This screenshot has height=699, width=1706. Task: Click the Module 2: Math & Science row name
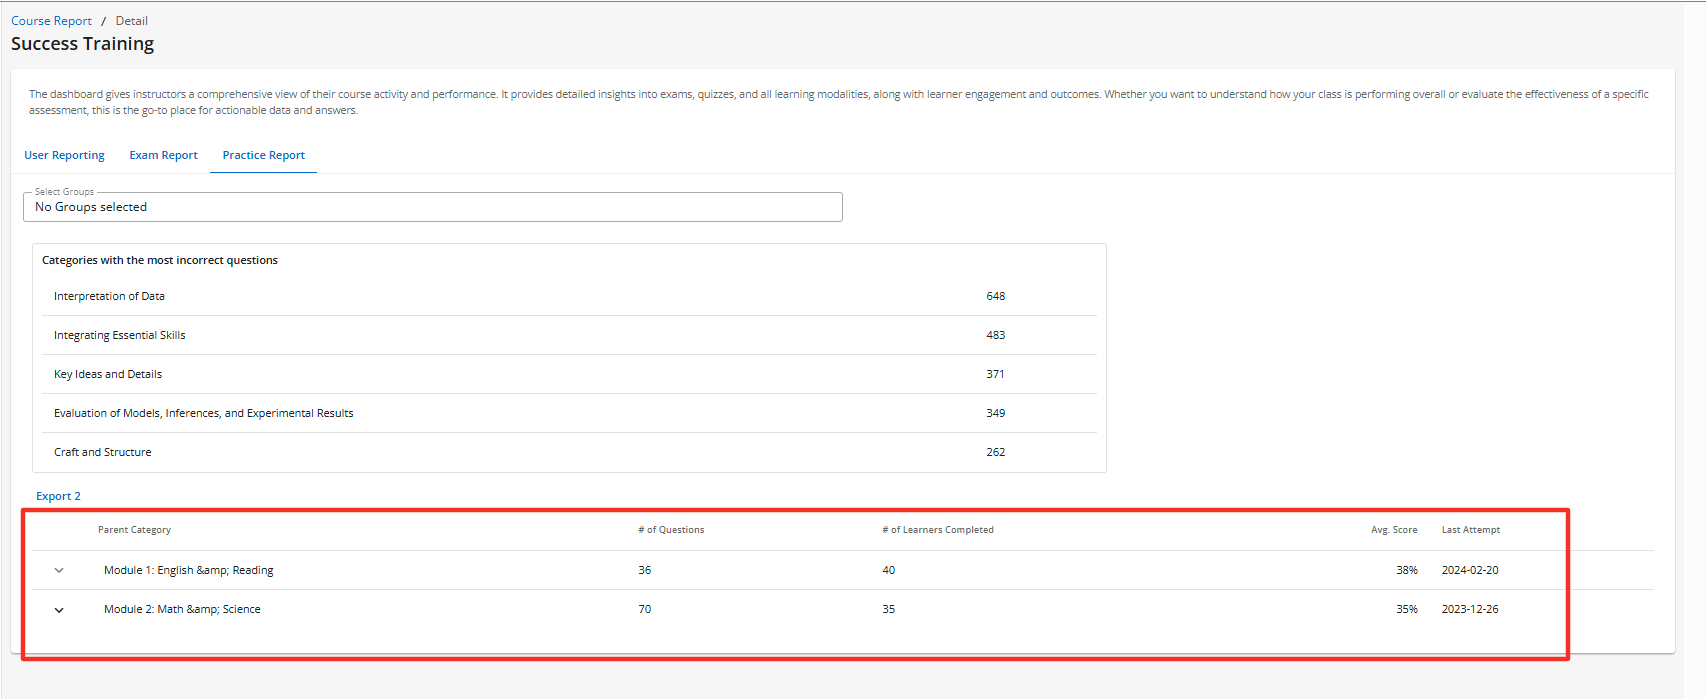coord(182,609)
